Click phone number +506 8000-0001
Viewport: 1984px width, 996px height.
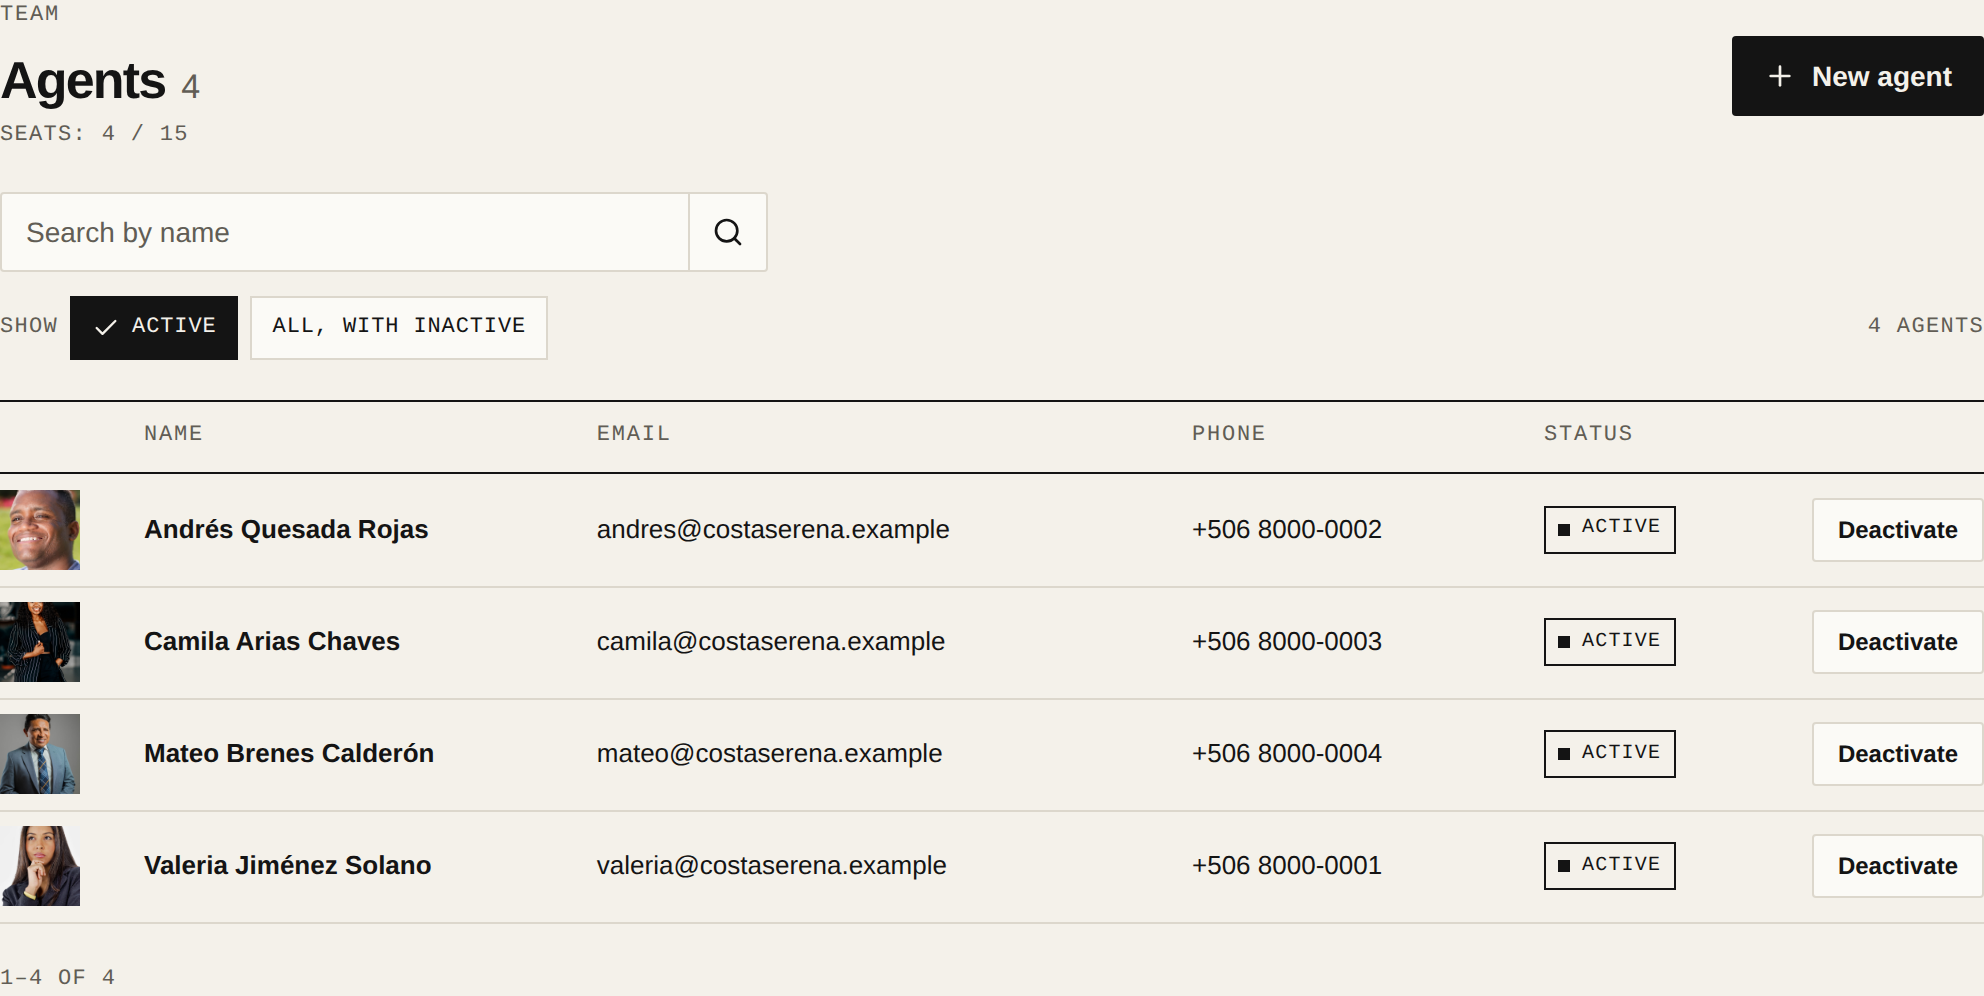(x=1287, y=865)
